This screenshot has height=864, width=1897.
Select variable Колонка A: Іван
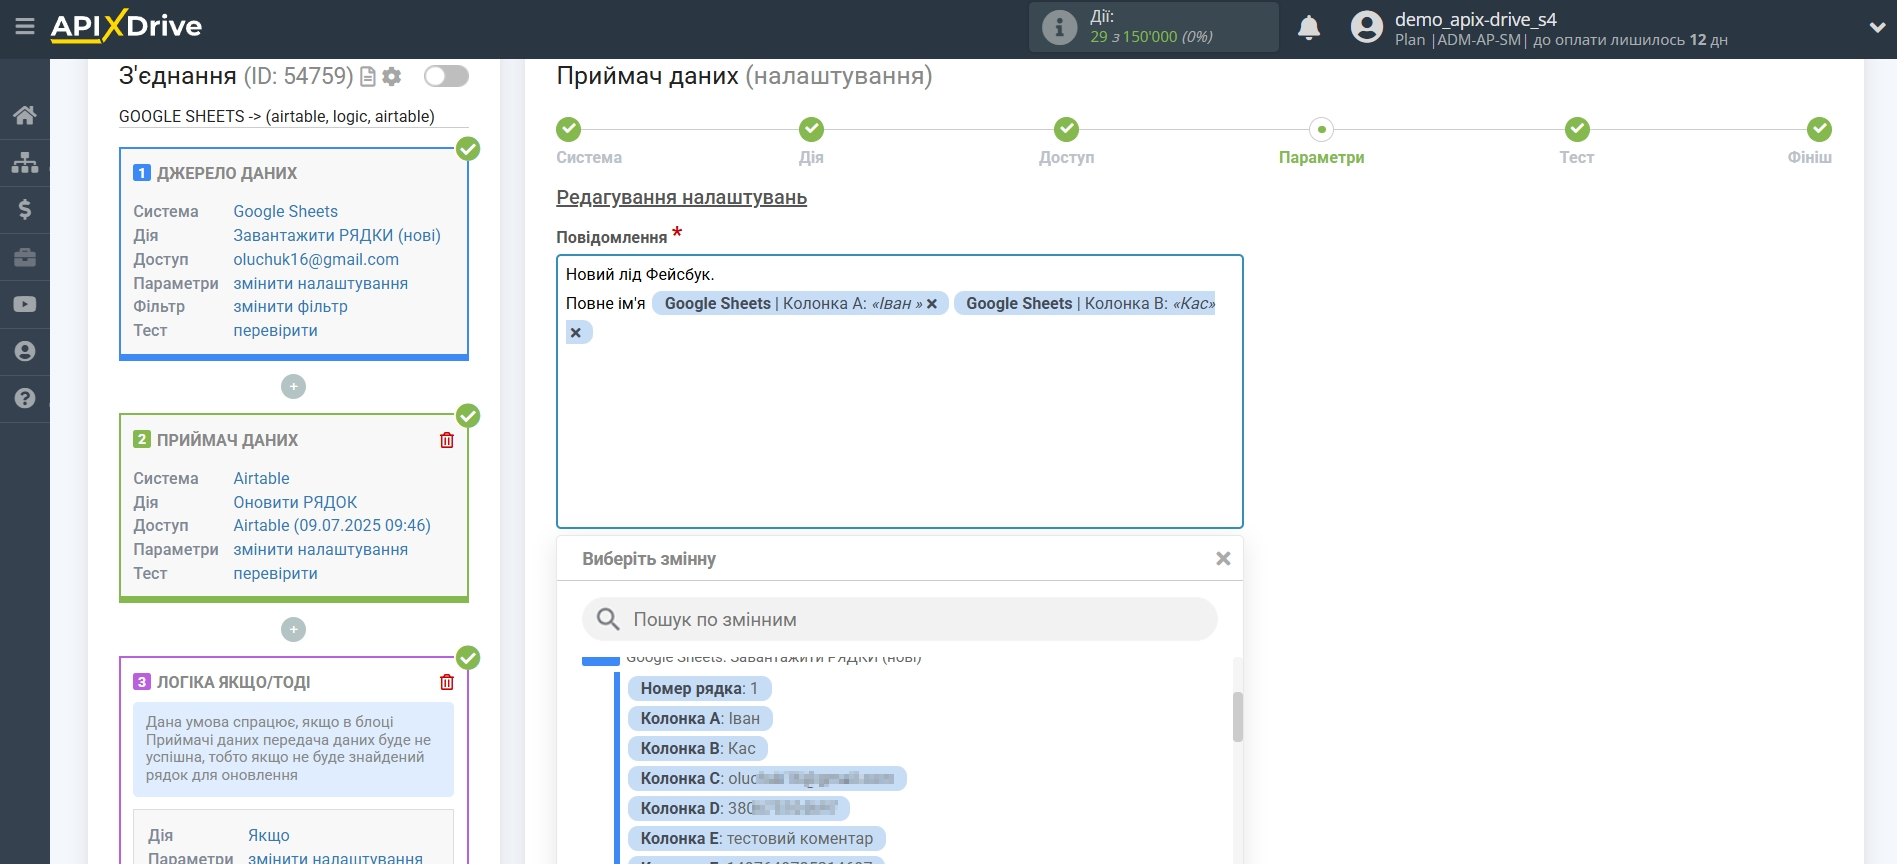click(700, 718)
